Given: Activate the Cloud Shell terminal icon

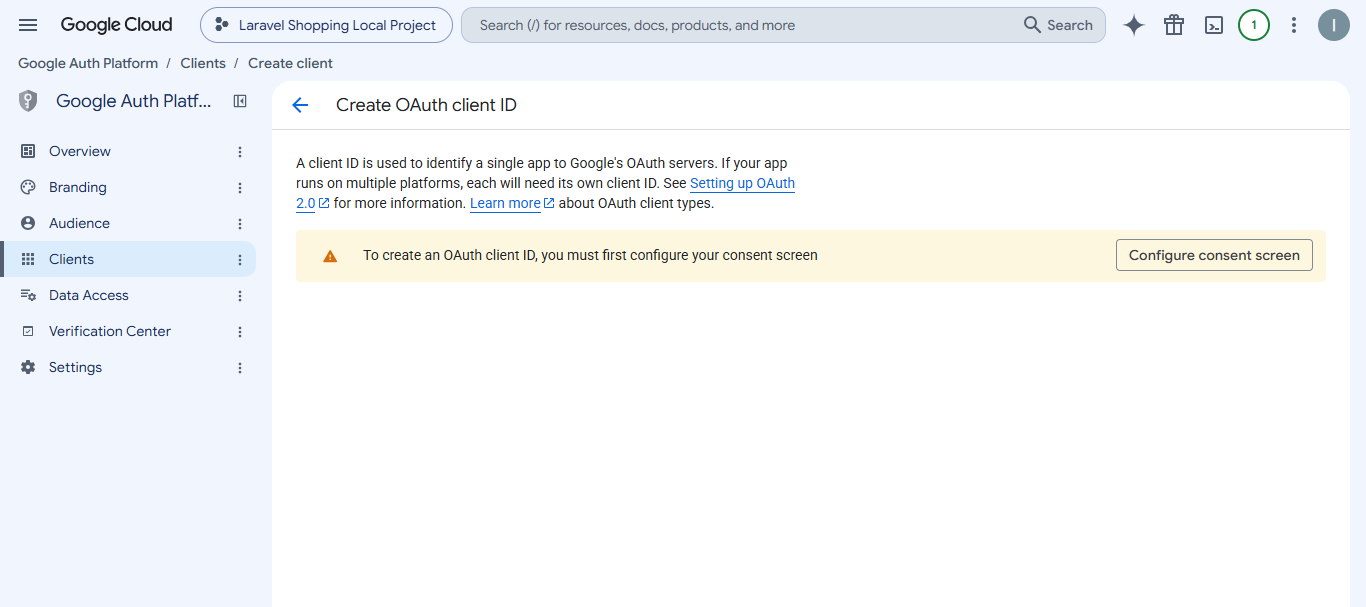Looking at the screenshot, I should coord(1214,25).
